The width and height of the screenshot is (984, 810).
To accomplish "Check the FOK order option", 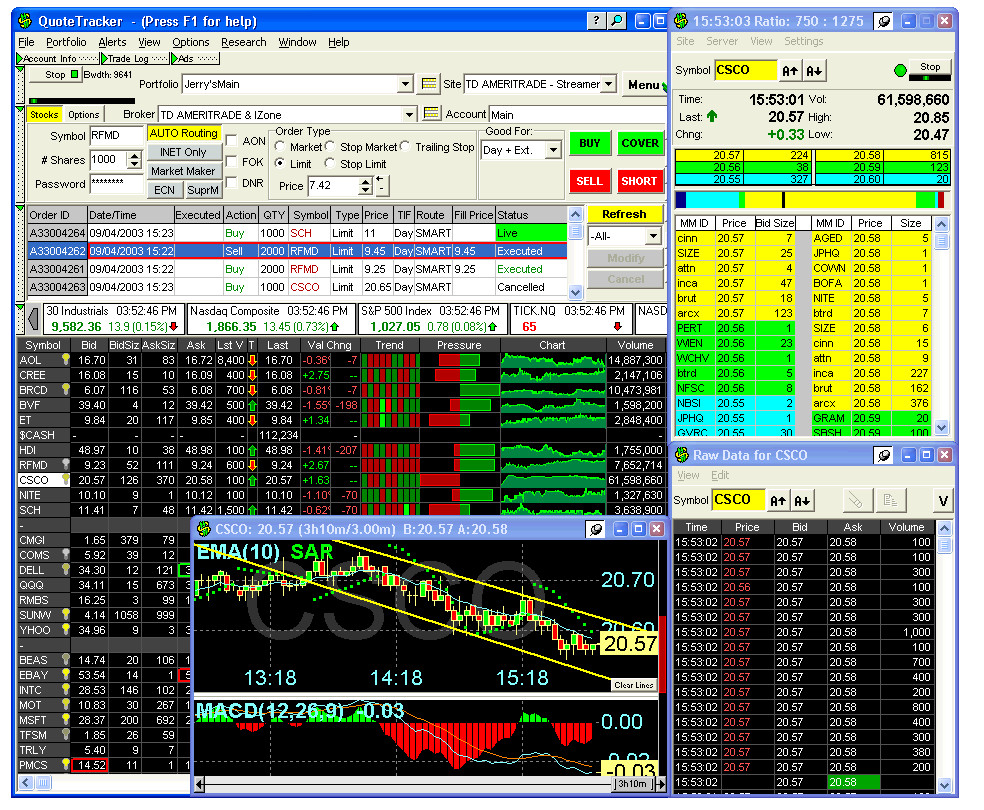I will pyautogui.click(x=231, y=162).
